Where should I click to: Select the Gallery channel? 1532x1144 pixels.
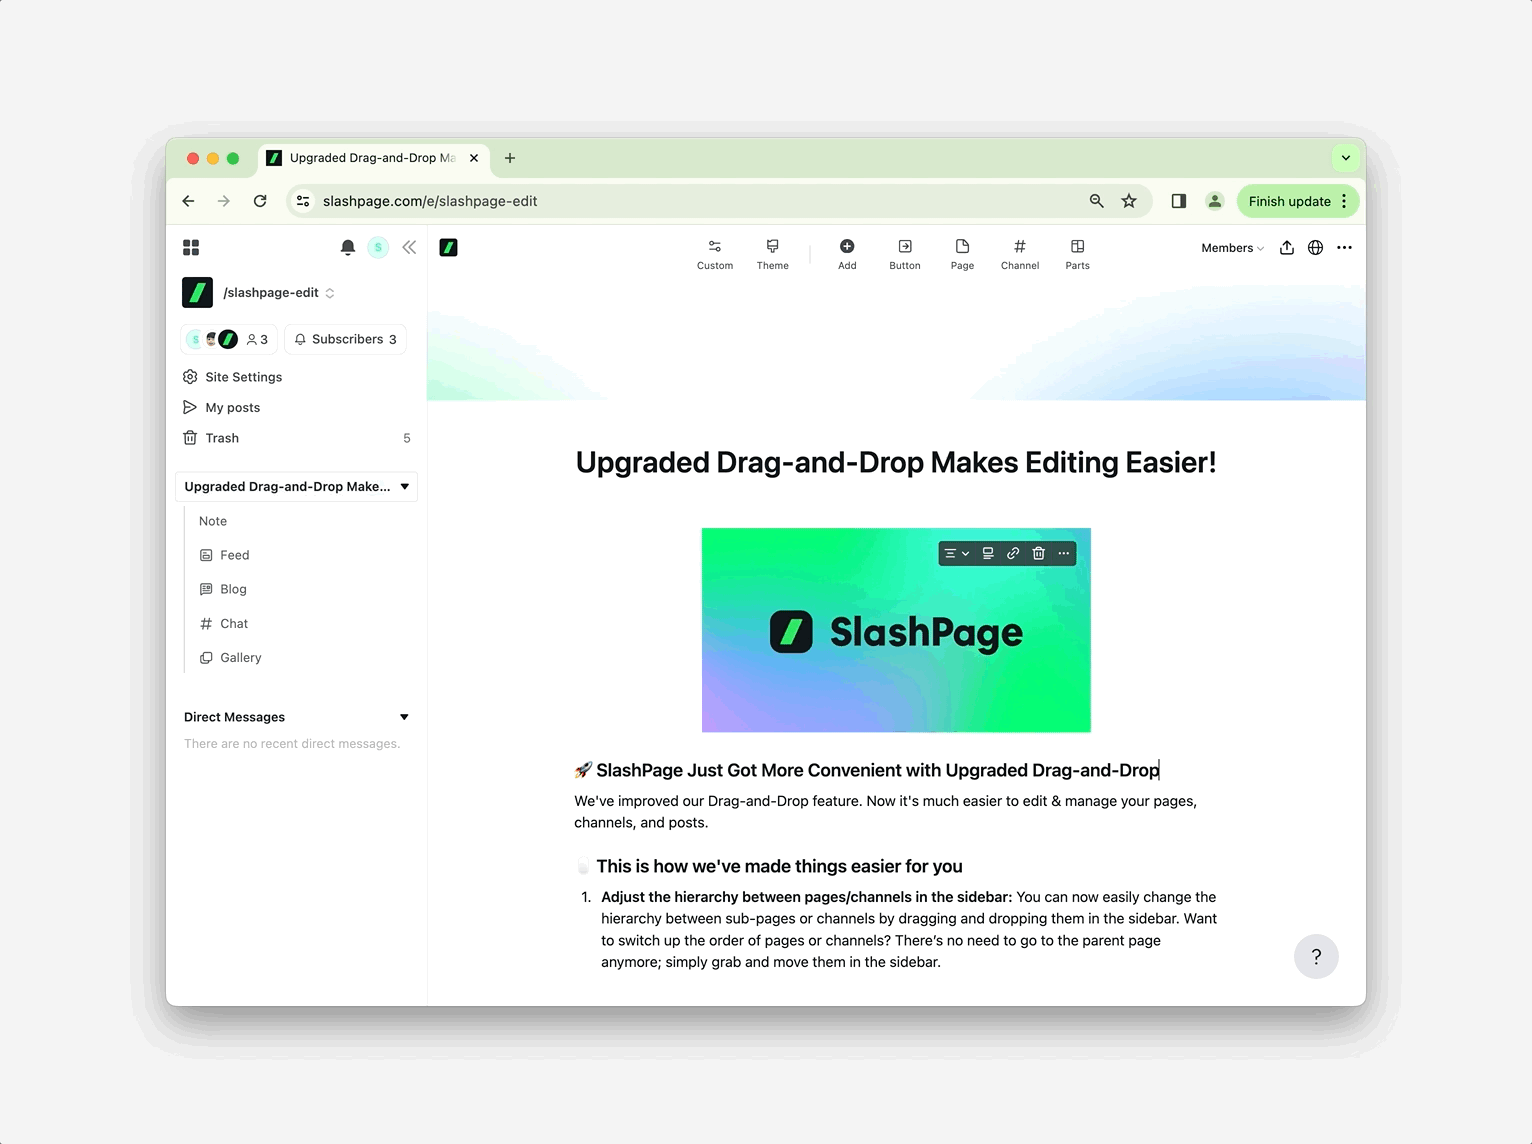click(x=231, y=657)
